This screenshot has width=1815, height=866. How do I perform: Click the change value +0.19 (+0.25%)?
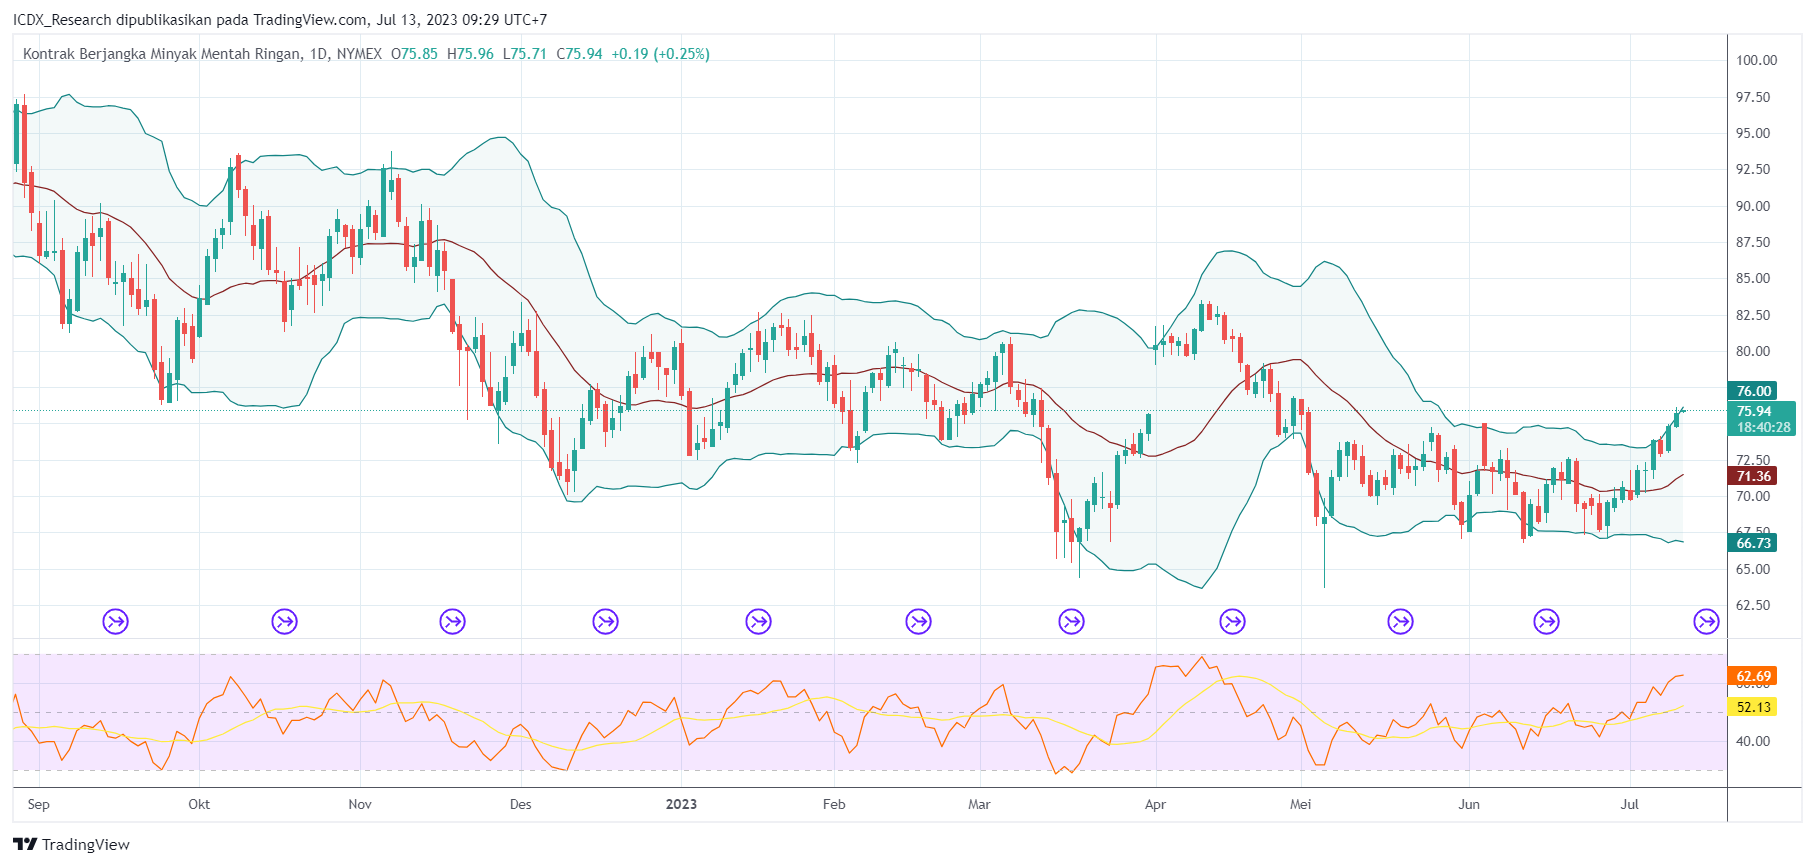click(x=661, y=54)
